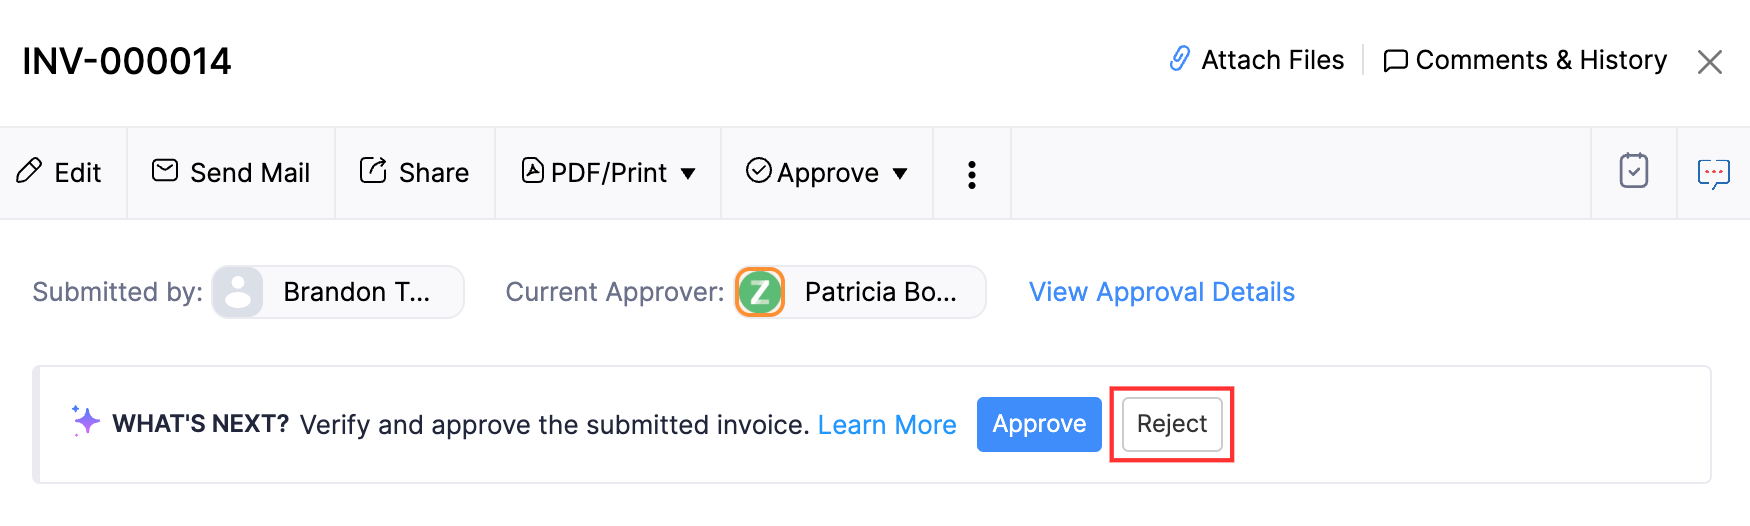This screenshot has width=1750, height=526.
Task: Click the paperclip Attach Files icon
Action: [1180, 59]
